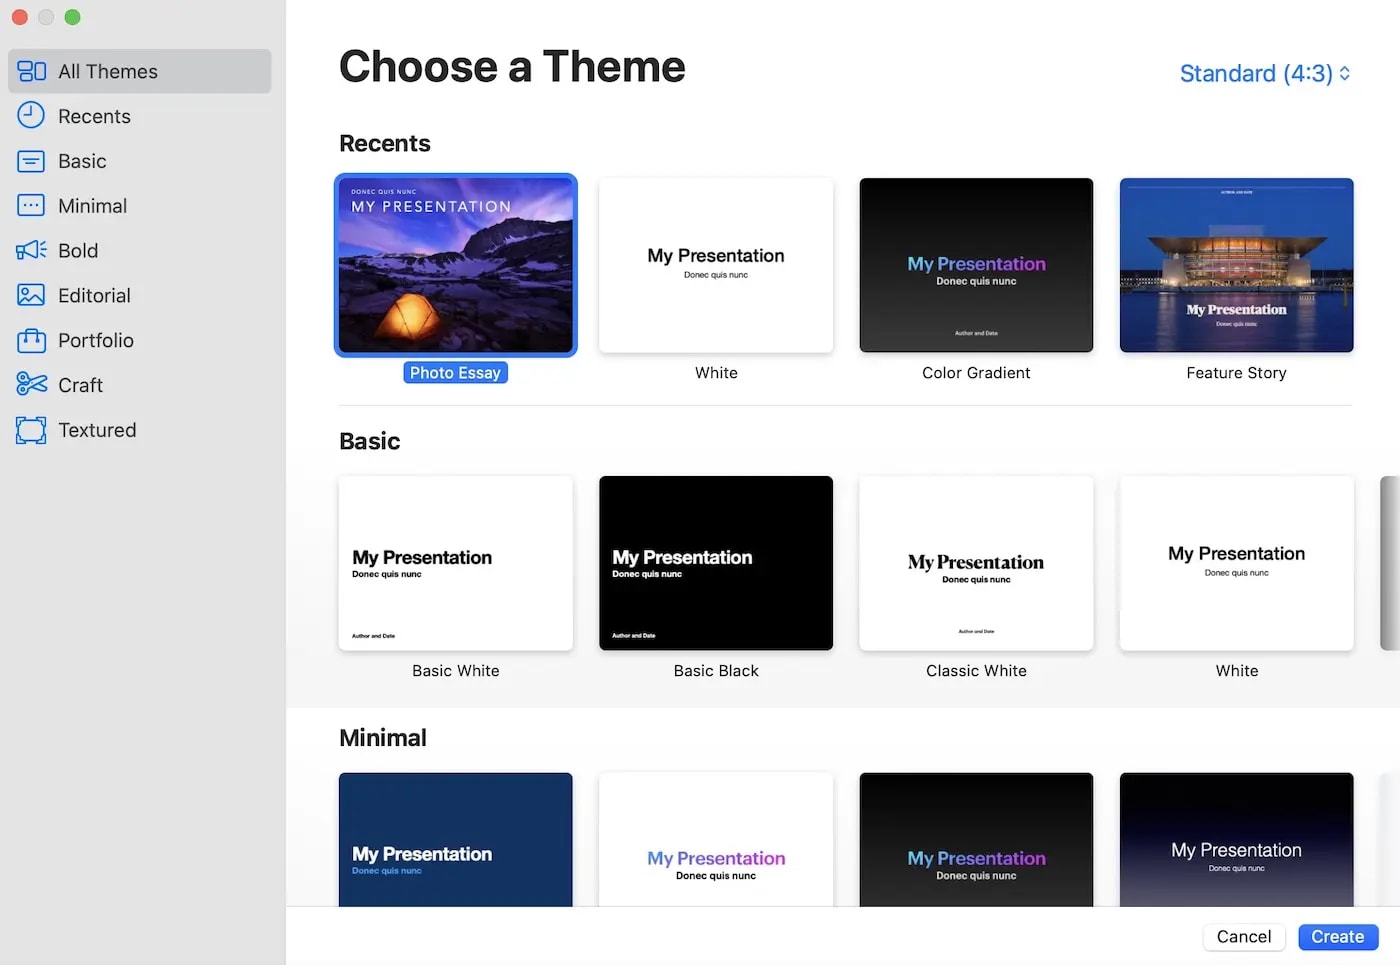This screenshot has width=1400, height=965.
Task: Select the All Themes sidebar icon
Action: [x=31, y=71]
